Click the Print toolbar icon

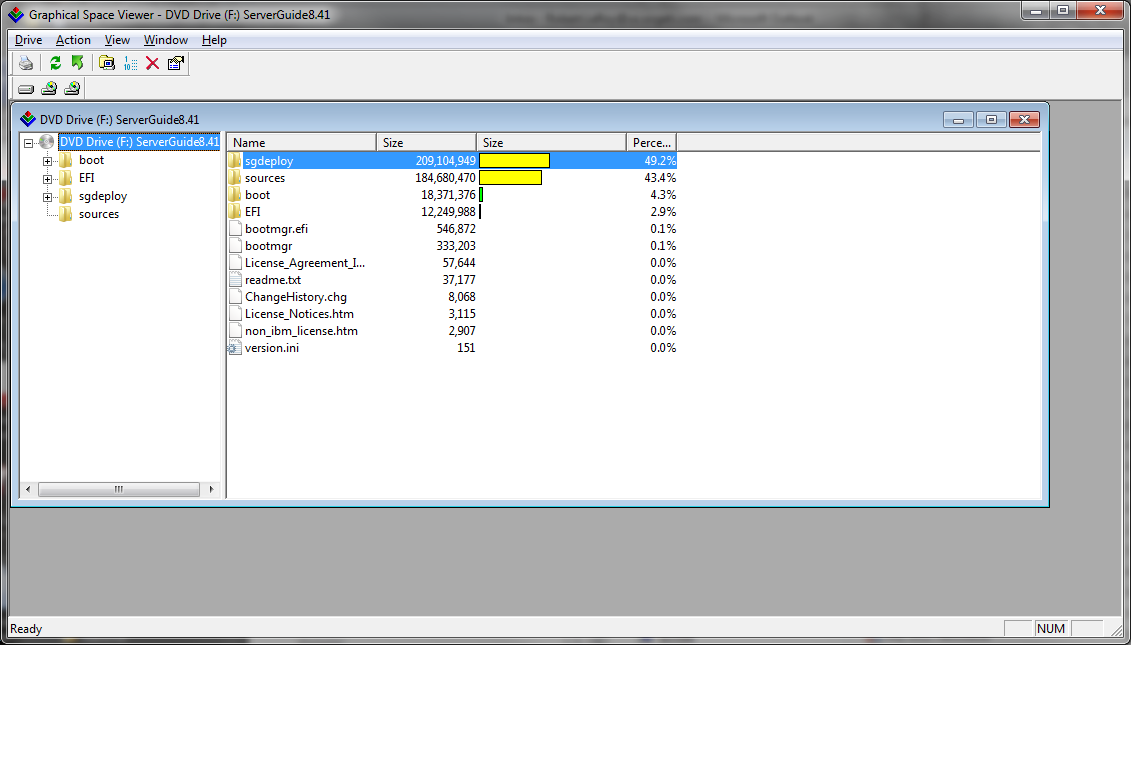point(26,63)
